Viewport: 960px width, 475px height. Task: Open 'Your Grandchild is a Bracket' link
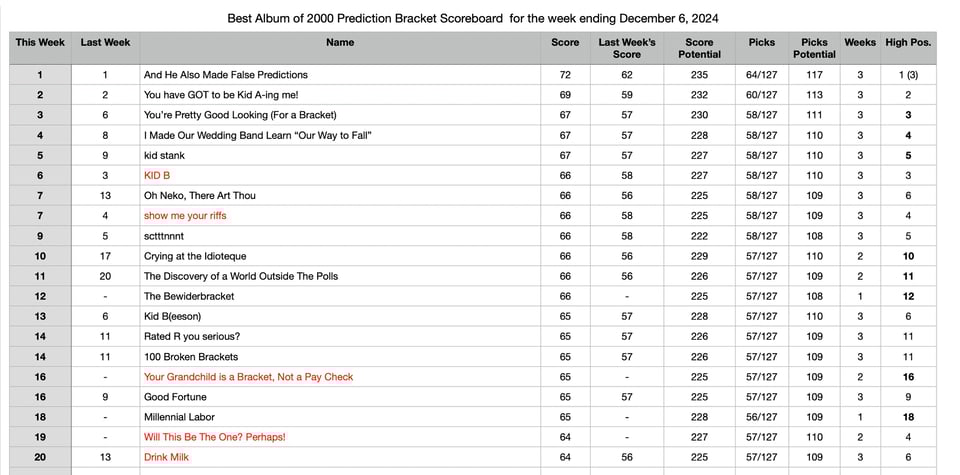pos(248,377)
